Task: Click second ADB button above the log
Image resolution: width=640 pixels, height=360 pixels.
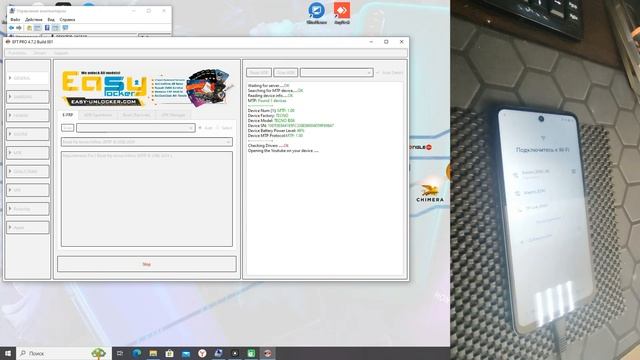Action: [286, 73]
